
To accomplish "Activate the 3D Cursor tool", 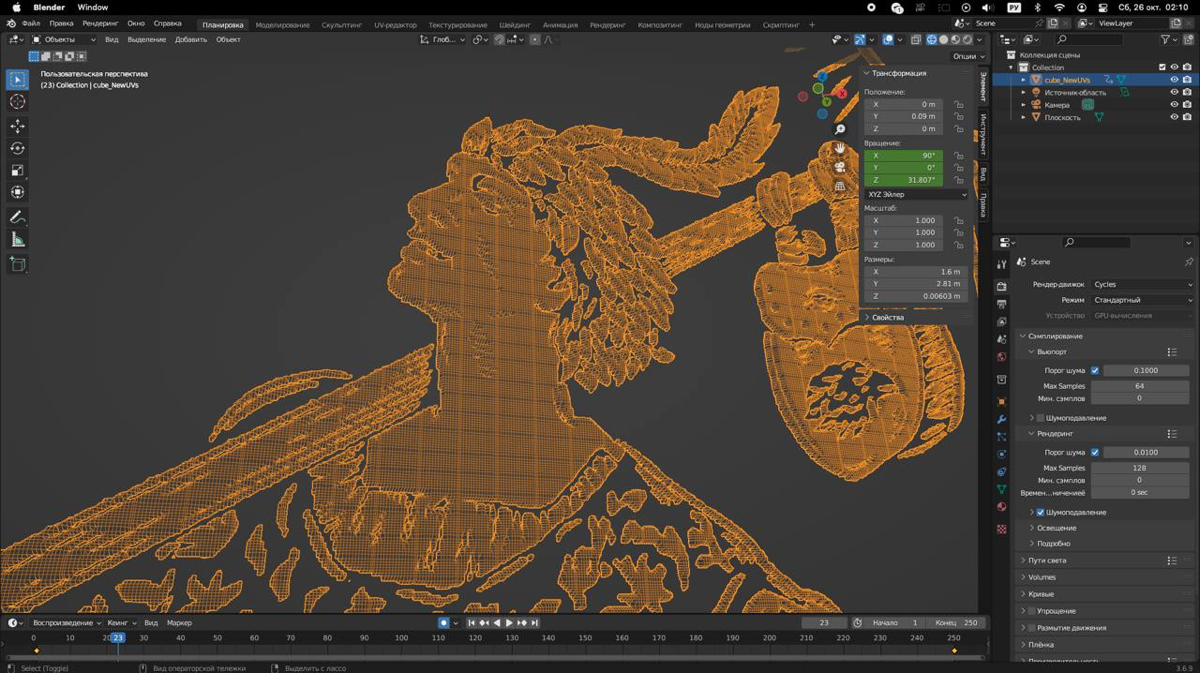I will 18,101.
